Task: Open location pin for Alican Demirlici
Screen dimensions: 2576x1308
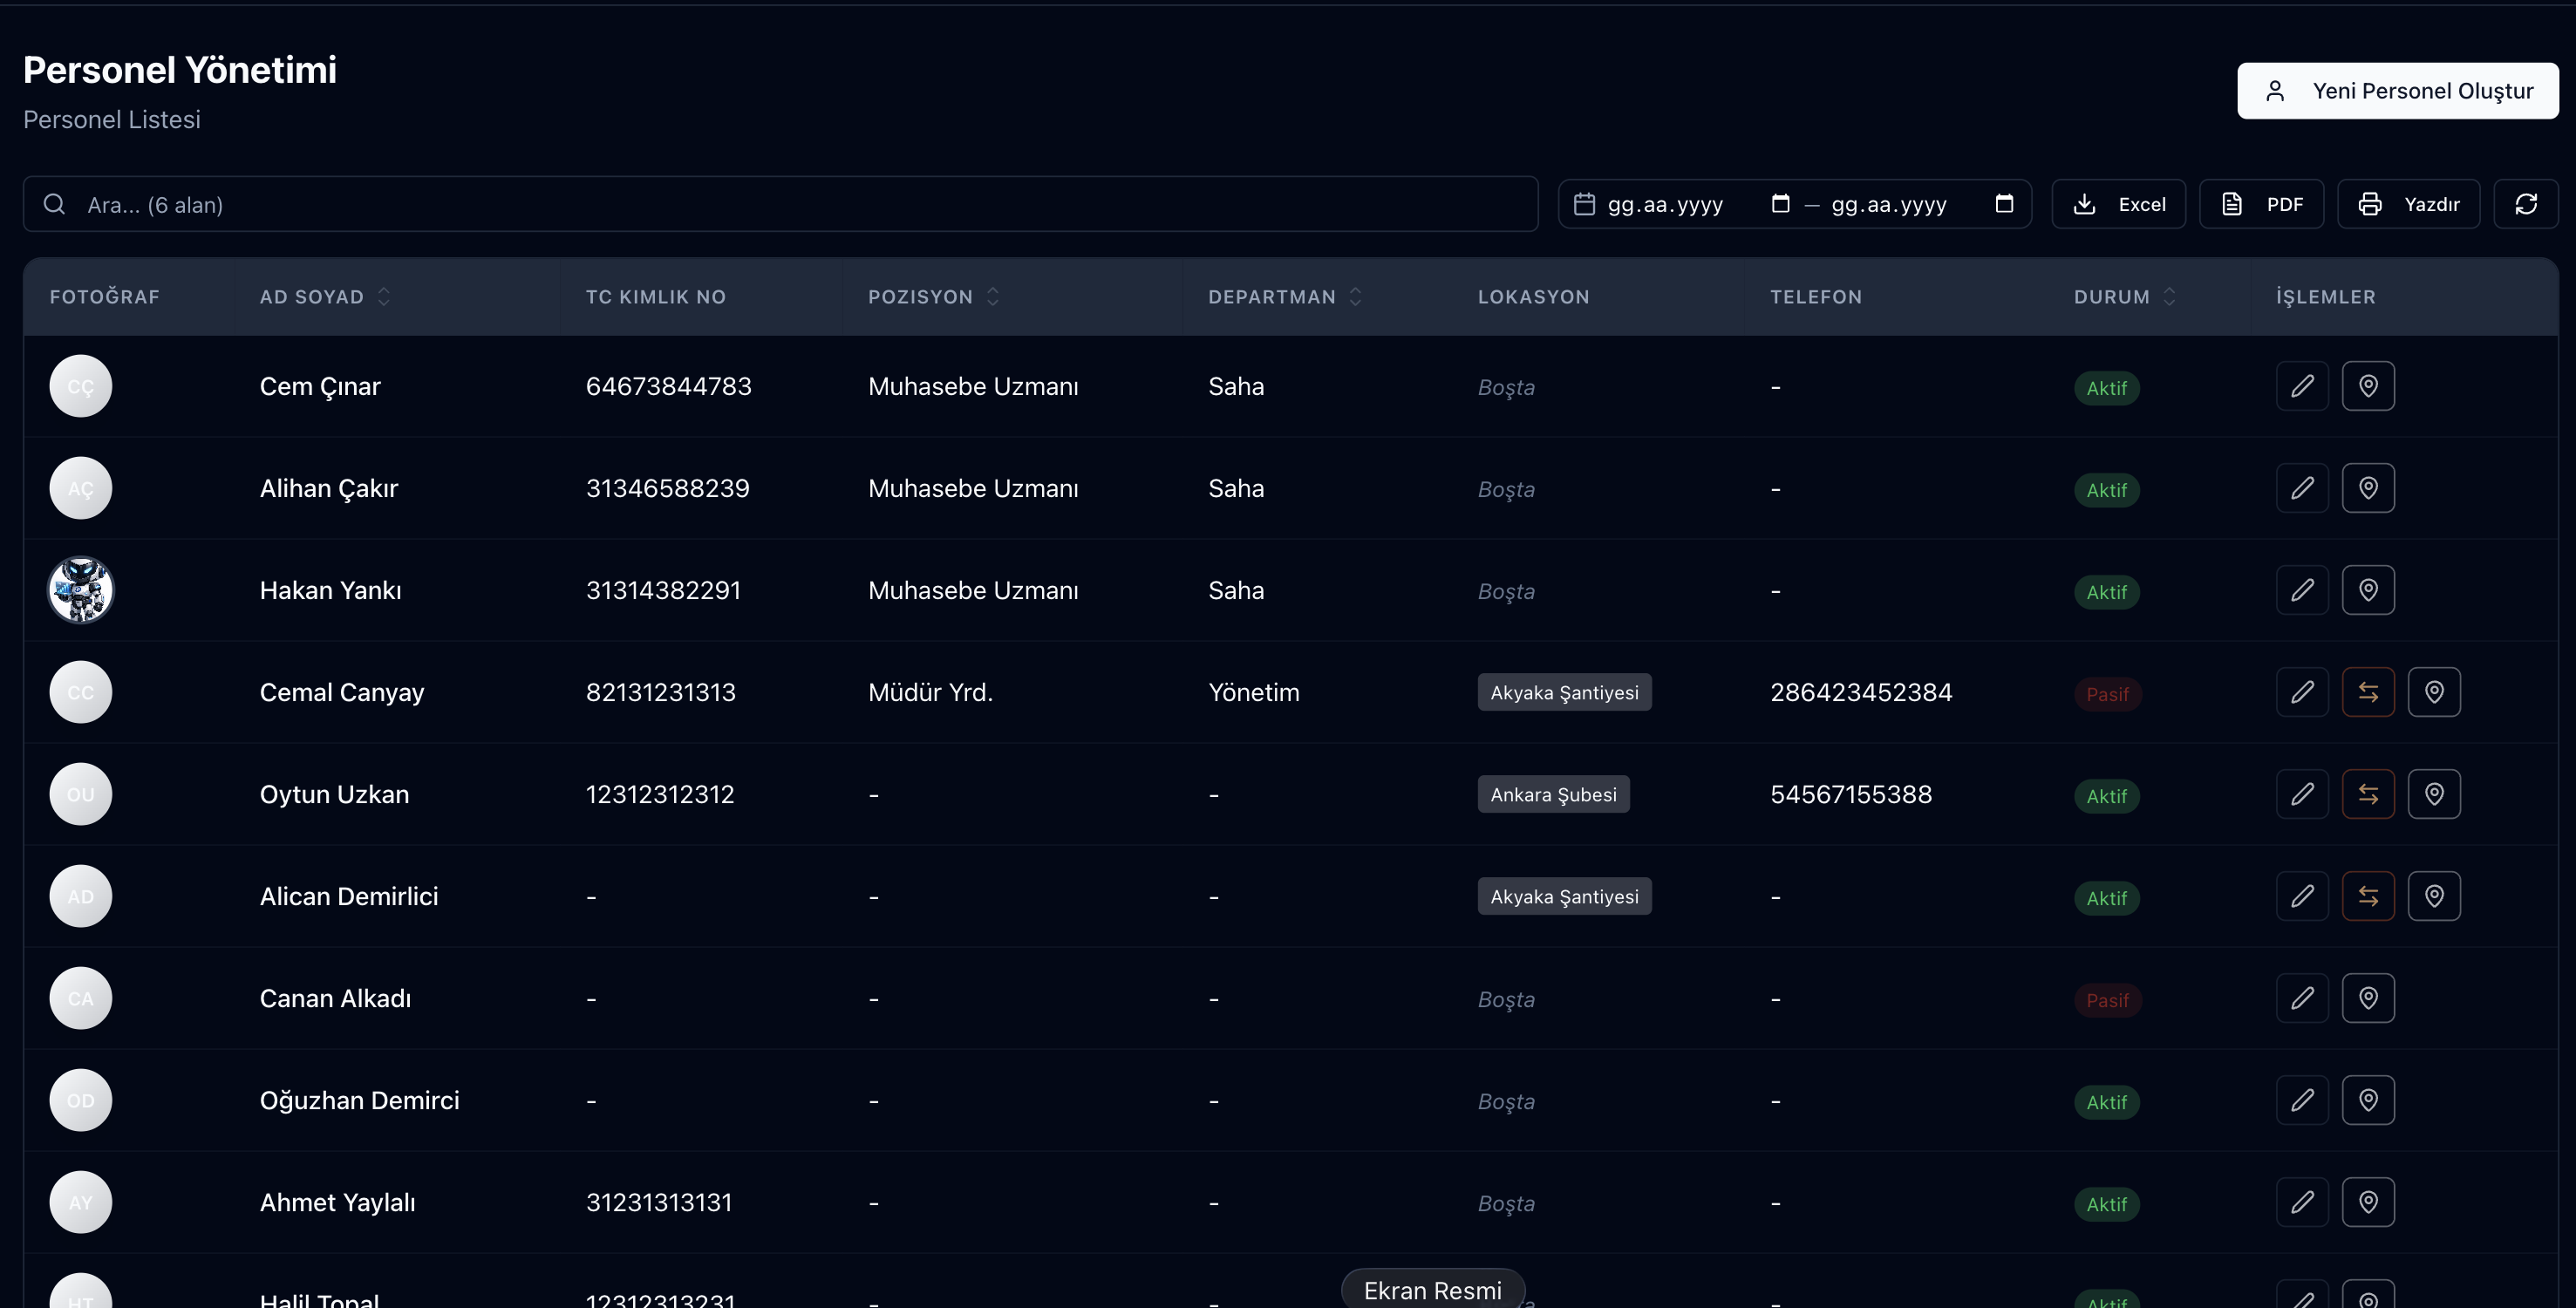Action: point(2434,896)
